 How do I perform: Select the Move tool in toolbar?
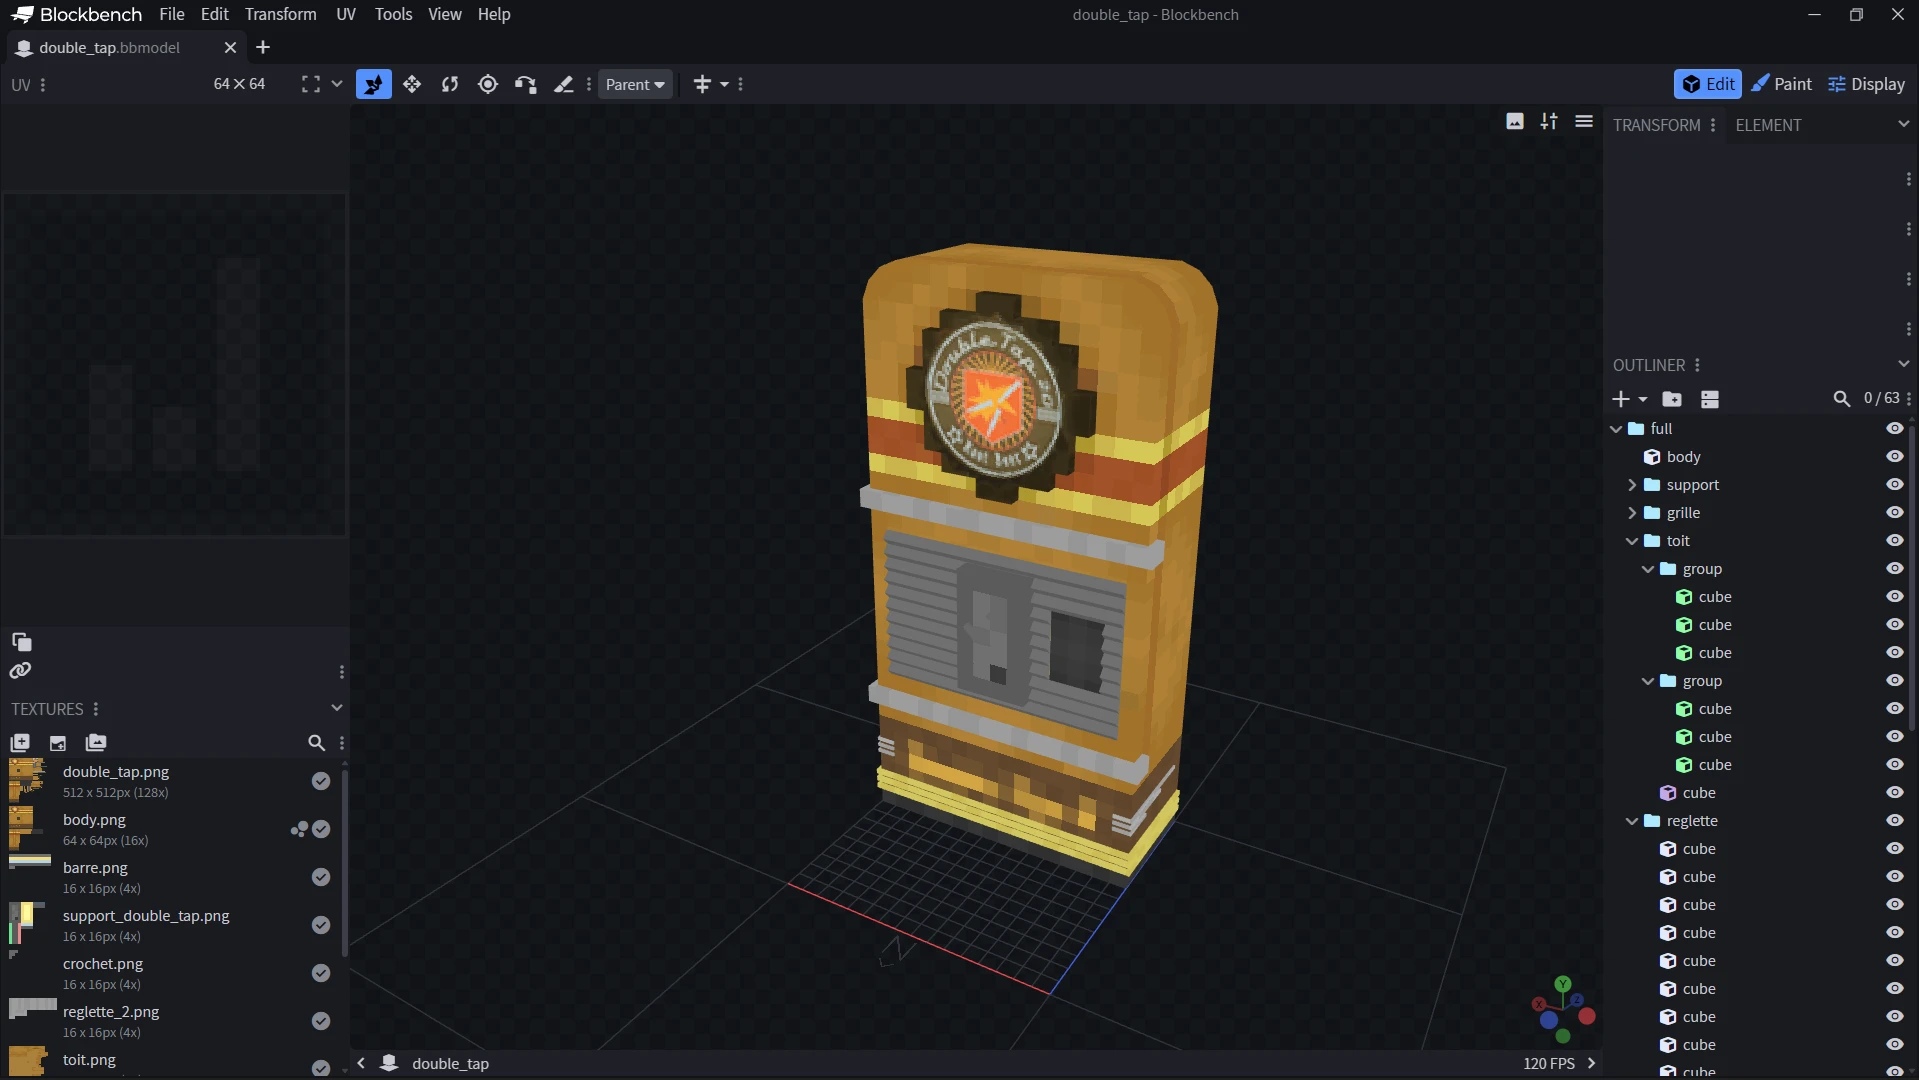coord(374,85)
